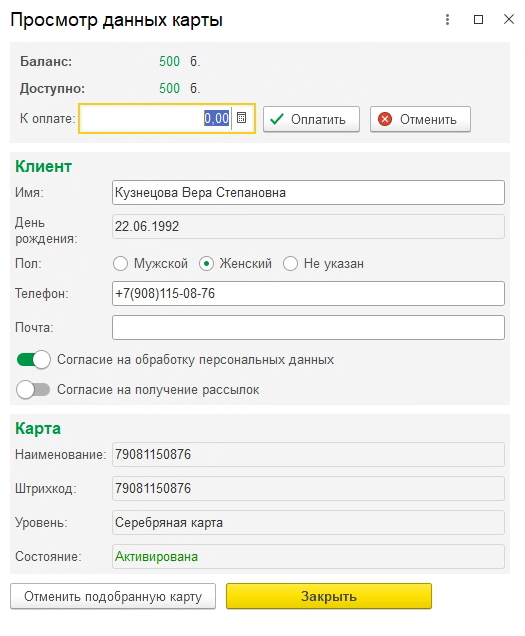Screen dimensions: 525x636
Task: Open the calculator icon in payment field
Action: [241, 118]
